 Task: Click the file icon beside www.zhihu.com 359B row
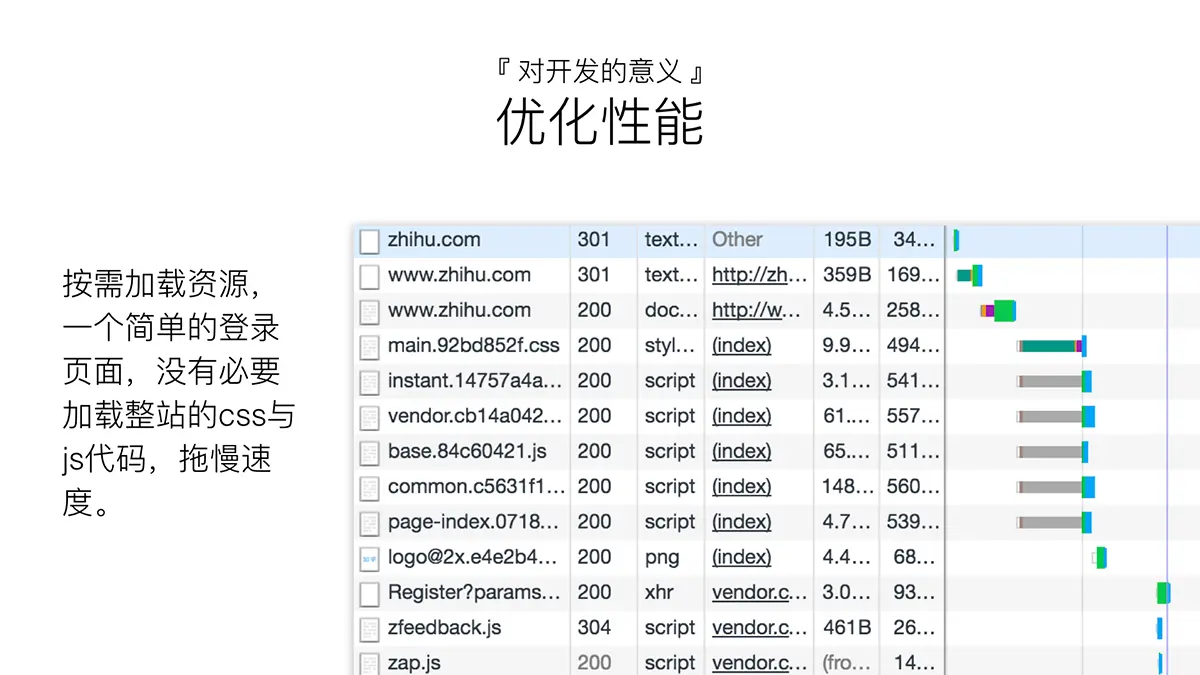click(370, 276)
